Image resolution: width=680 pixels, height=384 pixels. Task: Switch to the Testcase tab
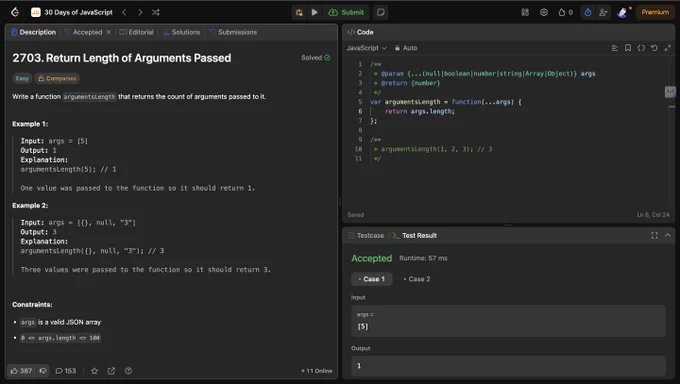(x=366, y=236)
